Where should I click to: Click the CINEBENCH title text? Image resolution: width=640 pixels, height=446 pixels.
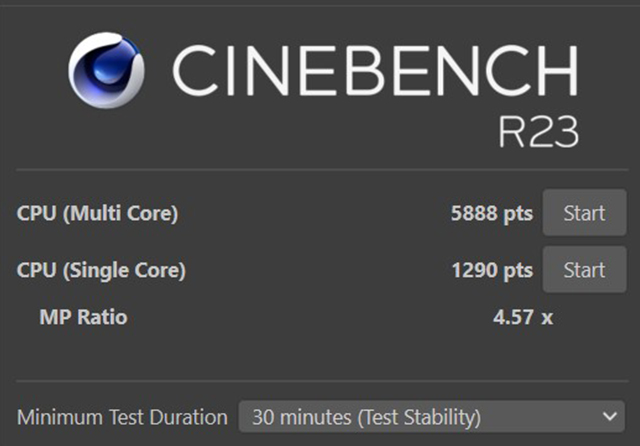point(375,72)
